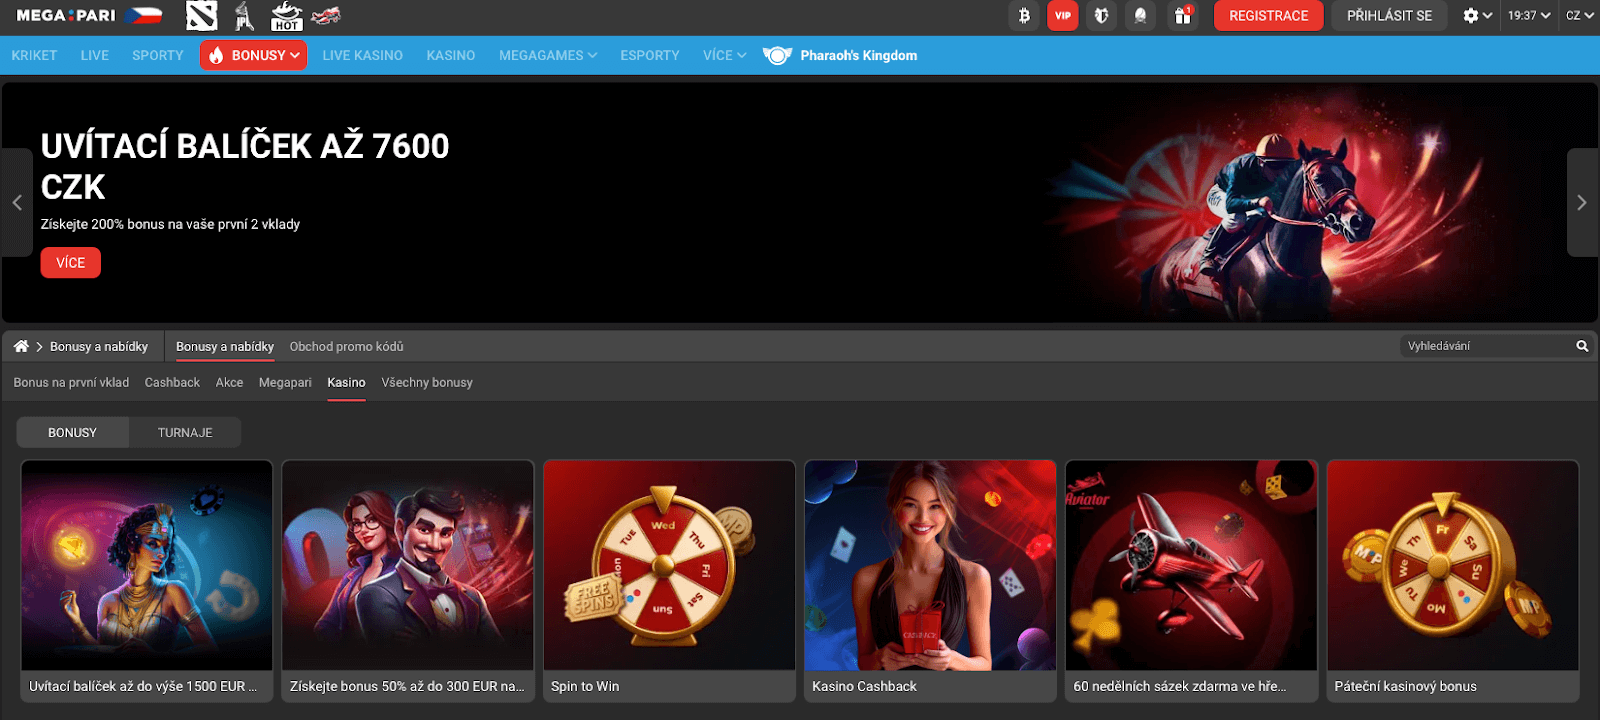Click the gift box bonuses icon
Viewport: 1600px width, 720px height.
pos(1183,16)
